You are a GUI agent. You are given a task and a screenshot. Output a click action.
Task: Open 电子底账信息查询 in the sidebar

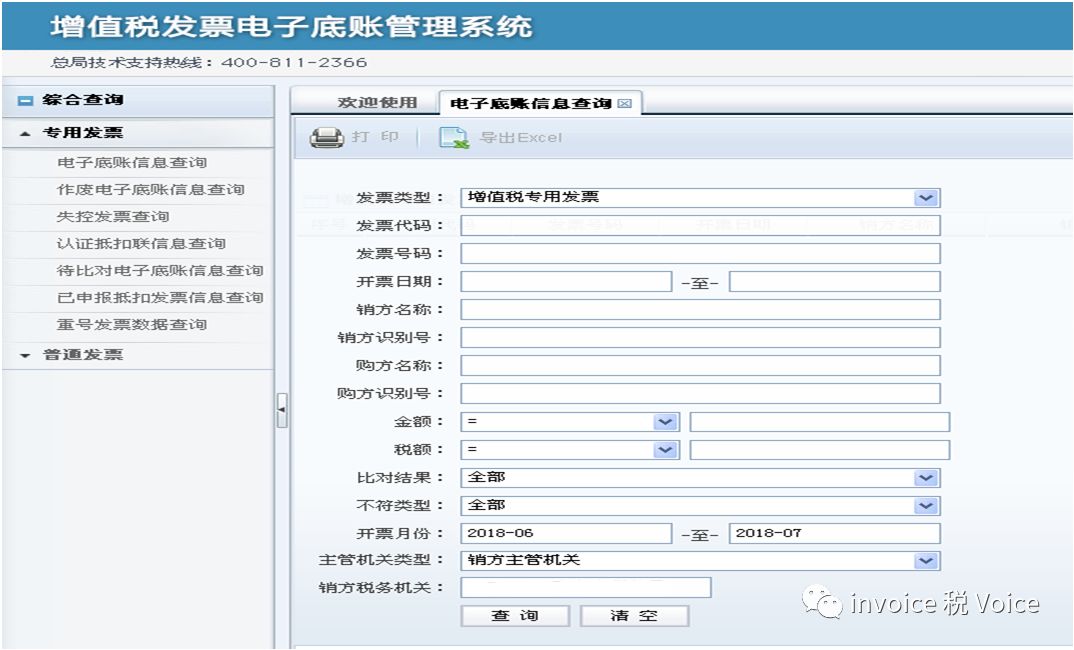click(132, 163)
